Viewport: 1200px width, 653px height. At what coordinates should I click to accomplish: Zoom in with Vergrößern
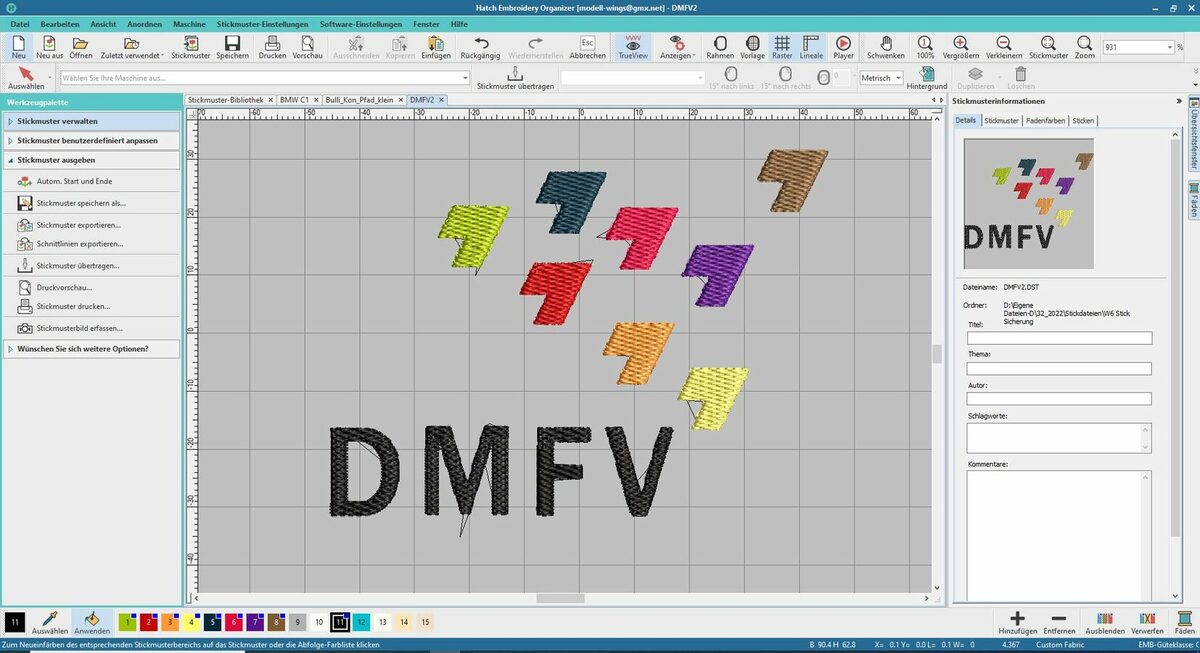tap(961, 47)
